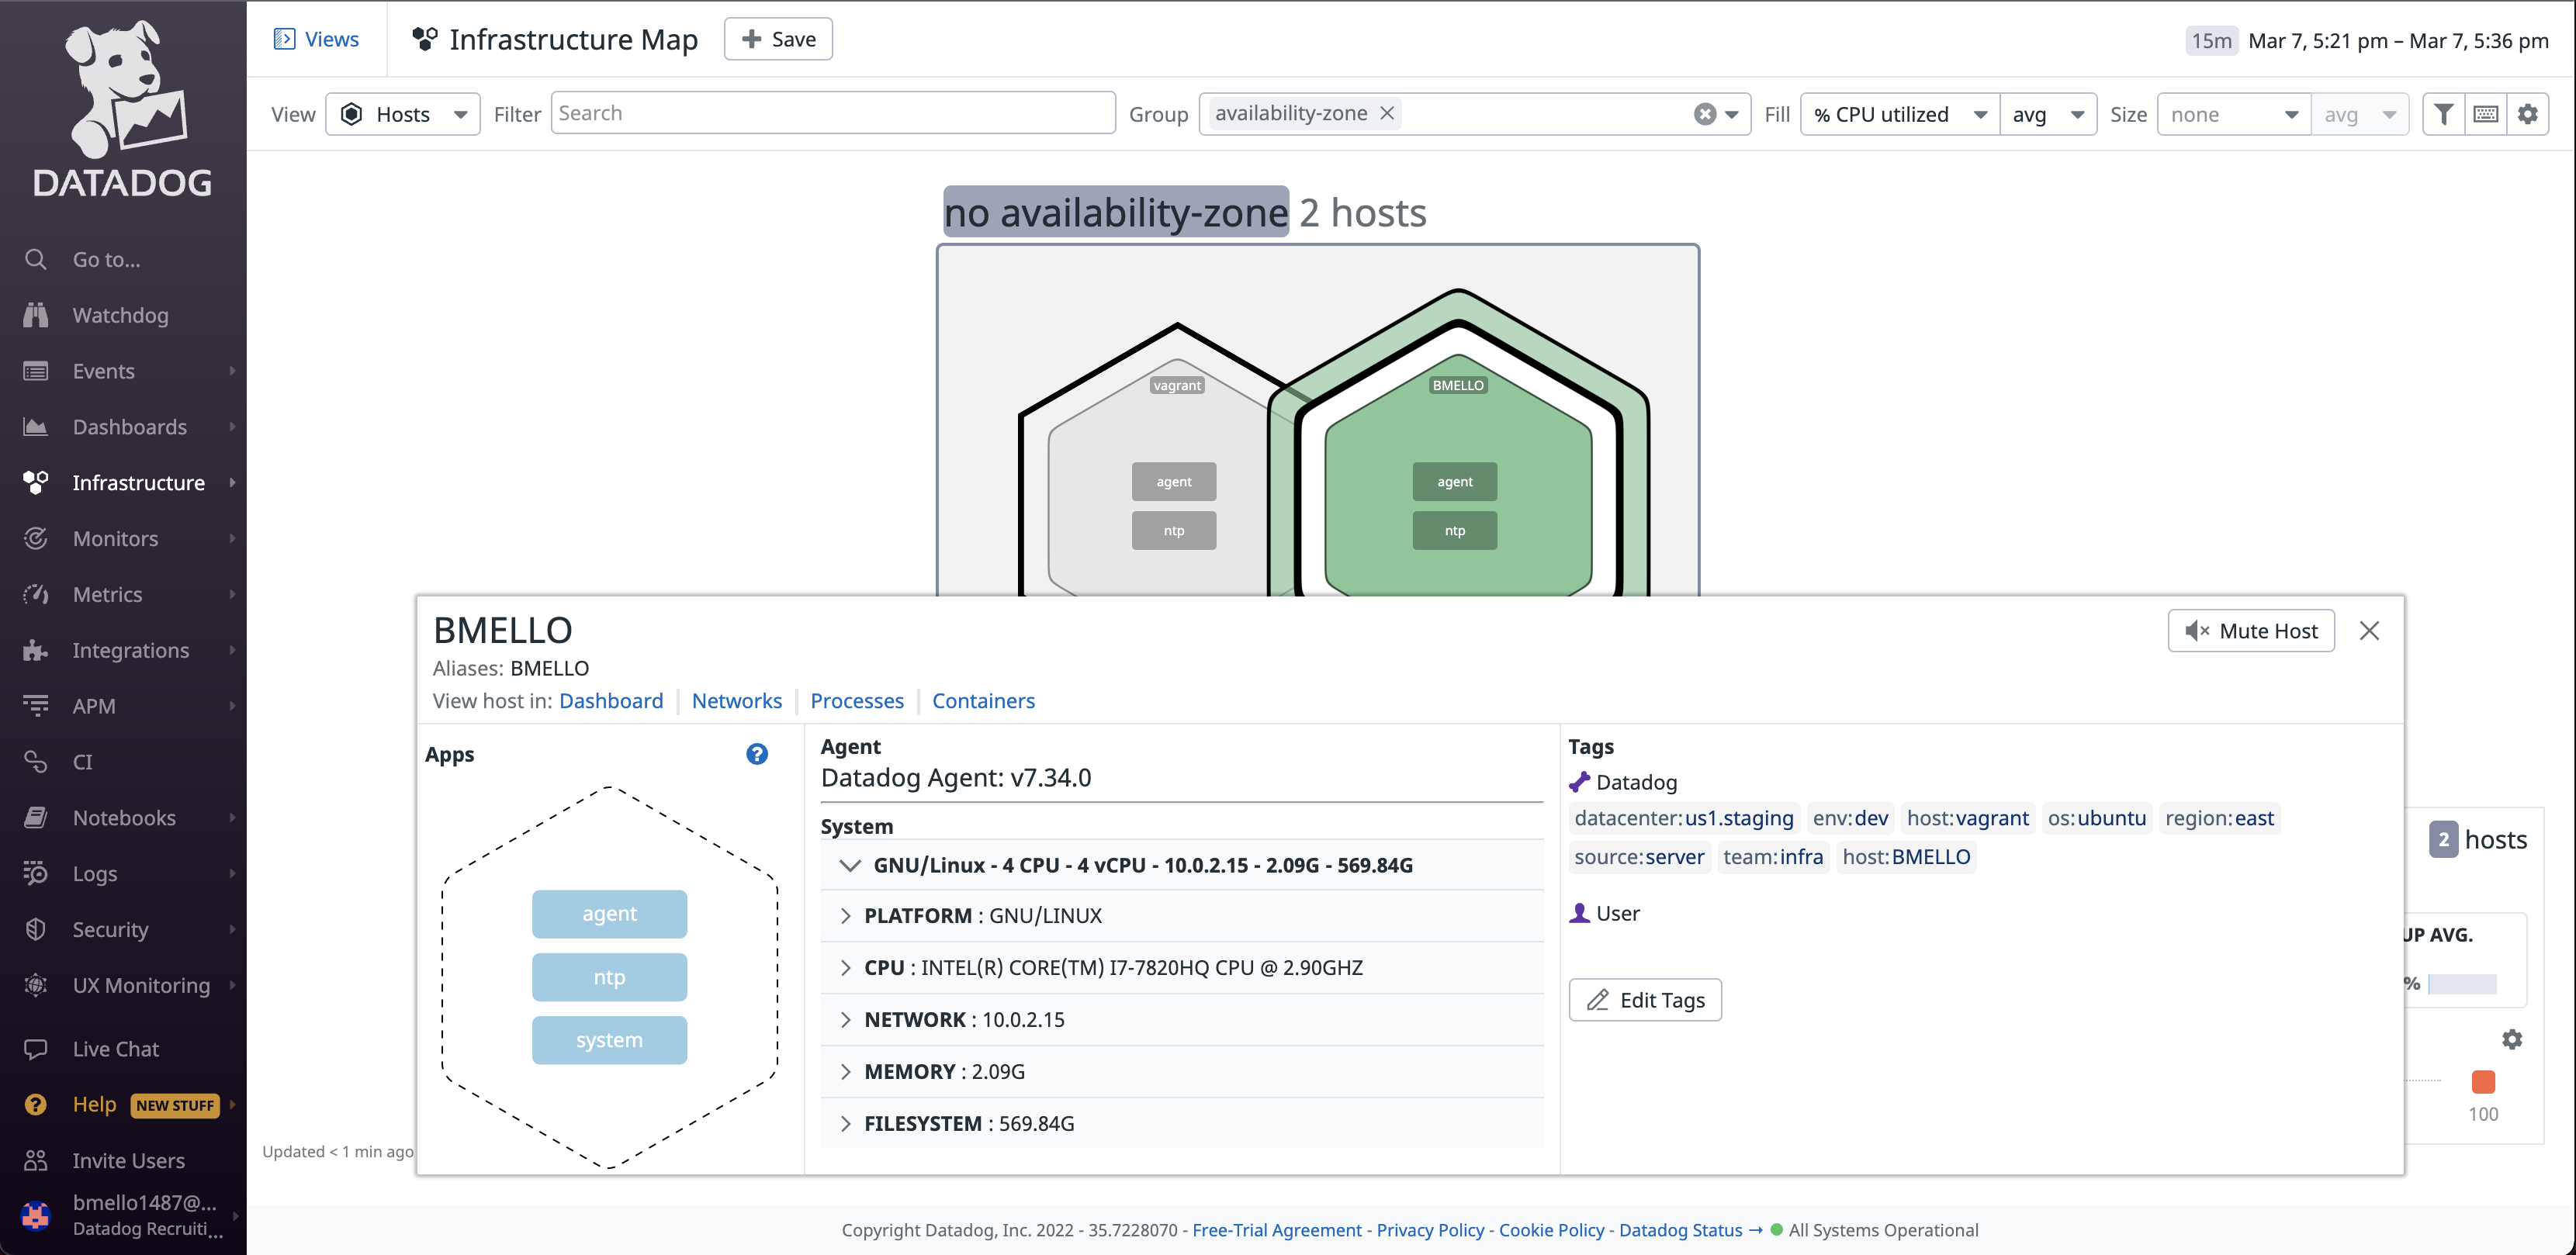This screenshot has height=1255, width=2576.
Task: Open the Size avg aggregation dropdown
Action: point(2360,114)
